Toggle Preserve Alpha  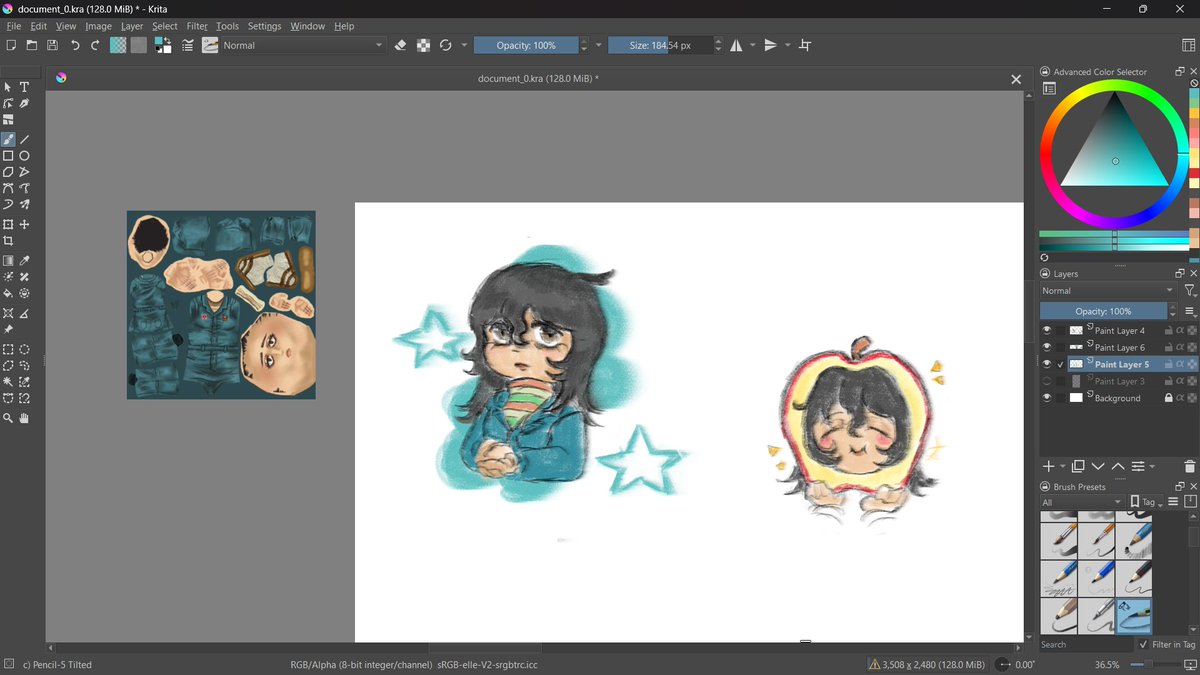pyautogui.click(x=424, y=45)
